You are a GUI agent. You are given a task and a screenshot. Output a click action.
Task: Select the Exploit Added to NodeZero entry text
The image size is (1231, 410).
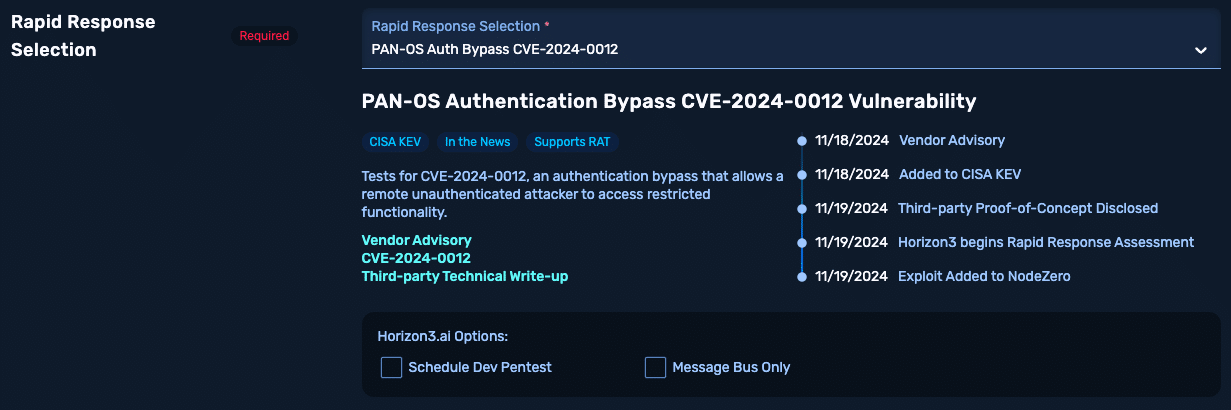tap(984, 276)
